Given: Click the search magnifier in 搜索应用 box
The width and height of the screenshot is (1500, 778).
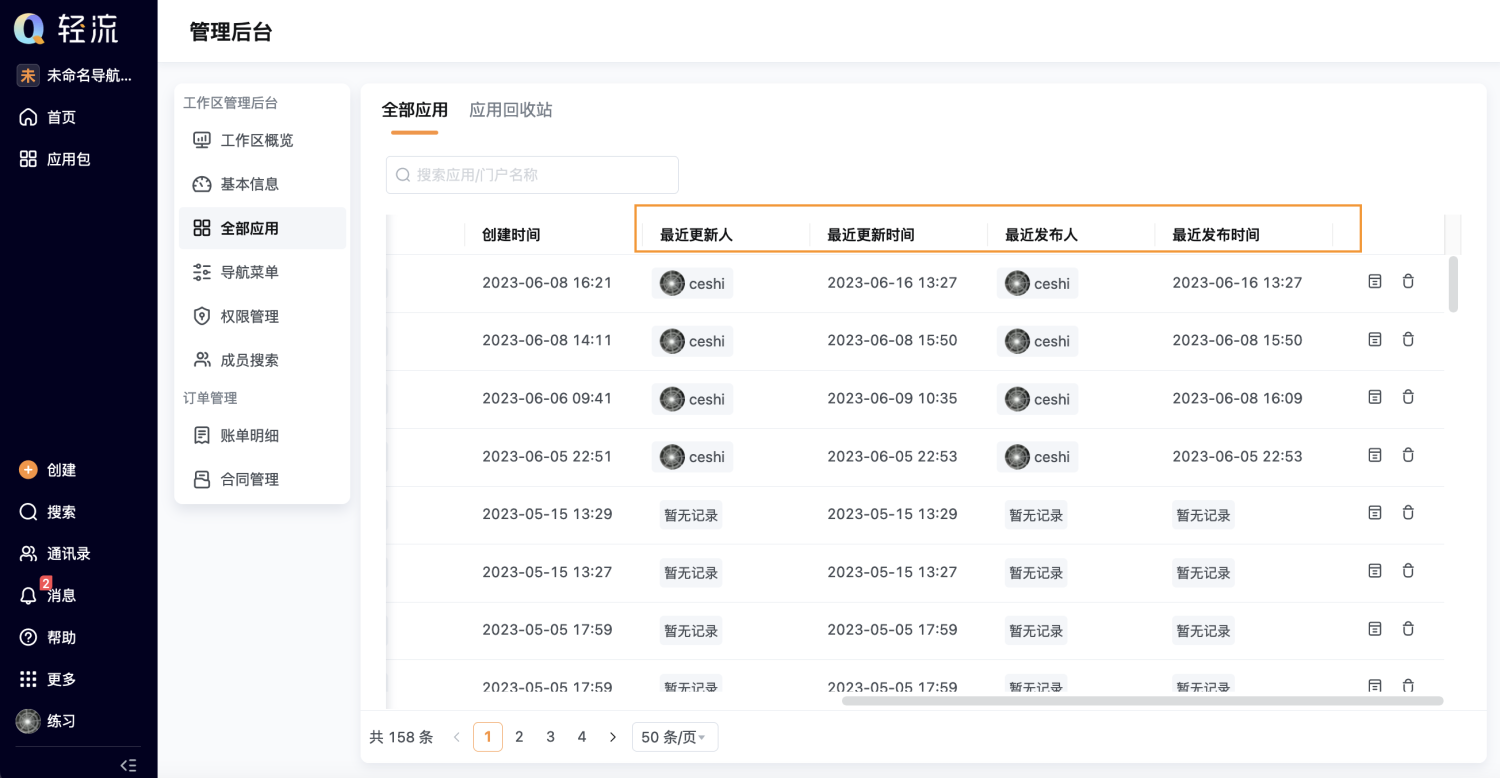Looking at the screenshot, I should (x=403, y=175).
